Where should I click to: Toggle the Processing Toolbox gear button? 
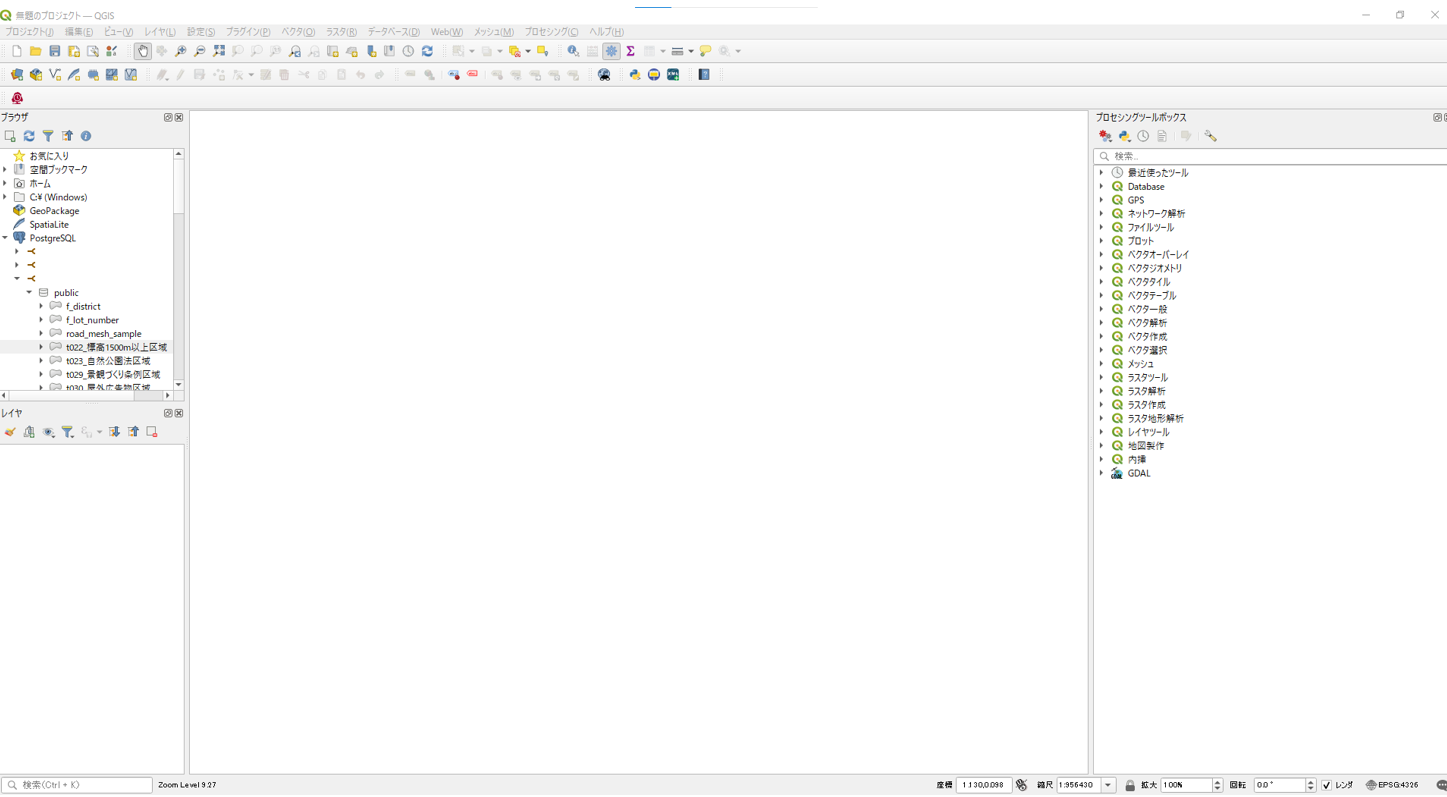611,51
